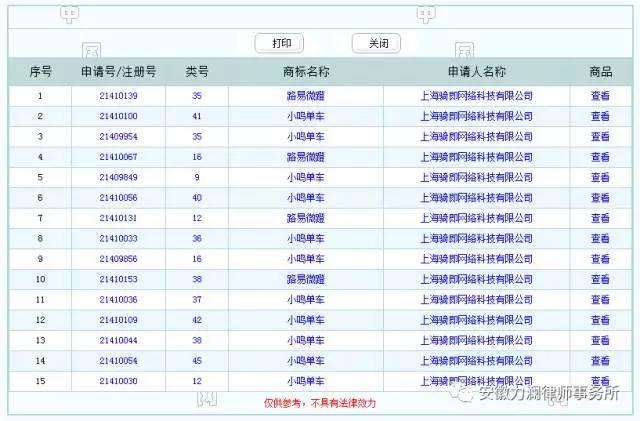Image resolution: width=640 pixels, height=421 pixels.
Task: Click applicant 上海骑即网络科技有限公司 in row 6
Action: tap(477, 198)
